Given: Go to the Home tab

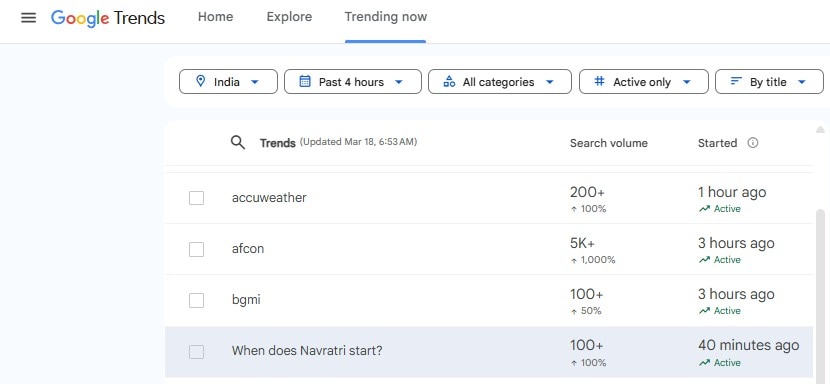Looking at the screenshot, I should [215, 17].
